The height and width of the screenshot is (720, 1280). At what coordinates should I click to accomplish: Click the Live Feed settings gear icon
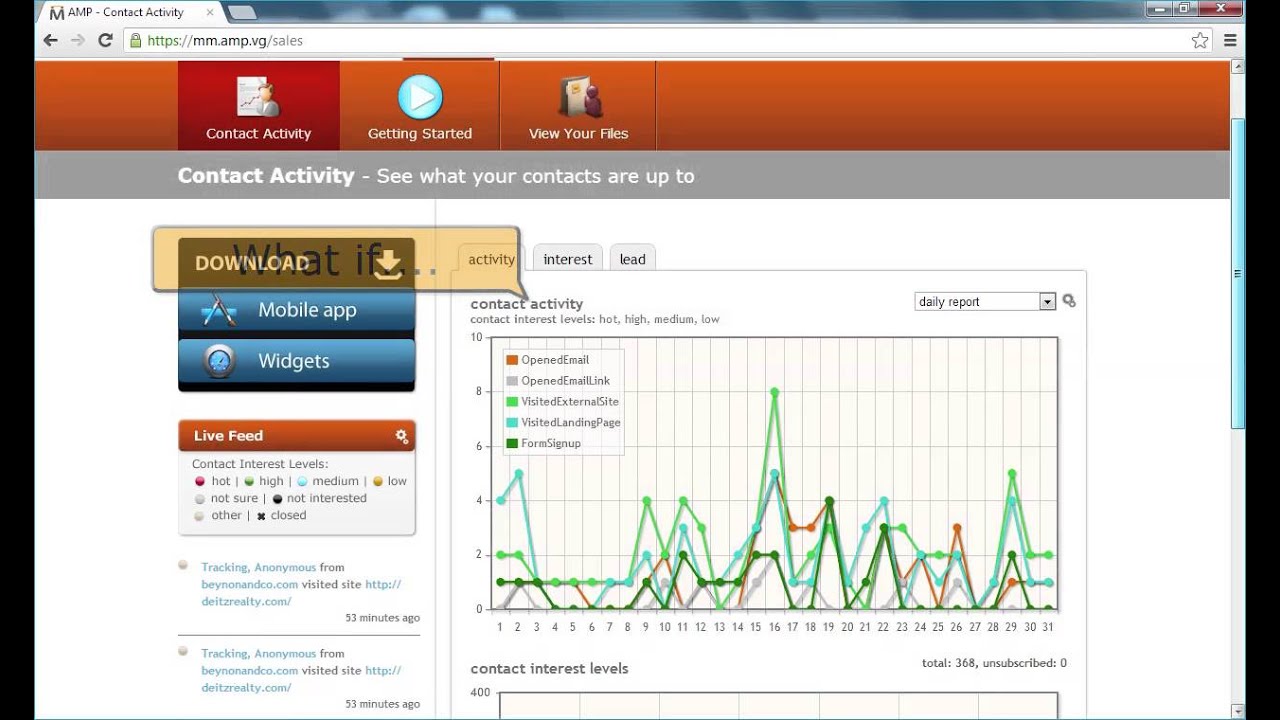[402, 436]
